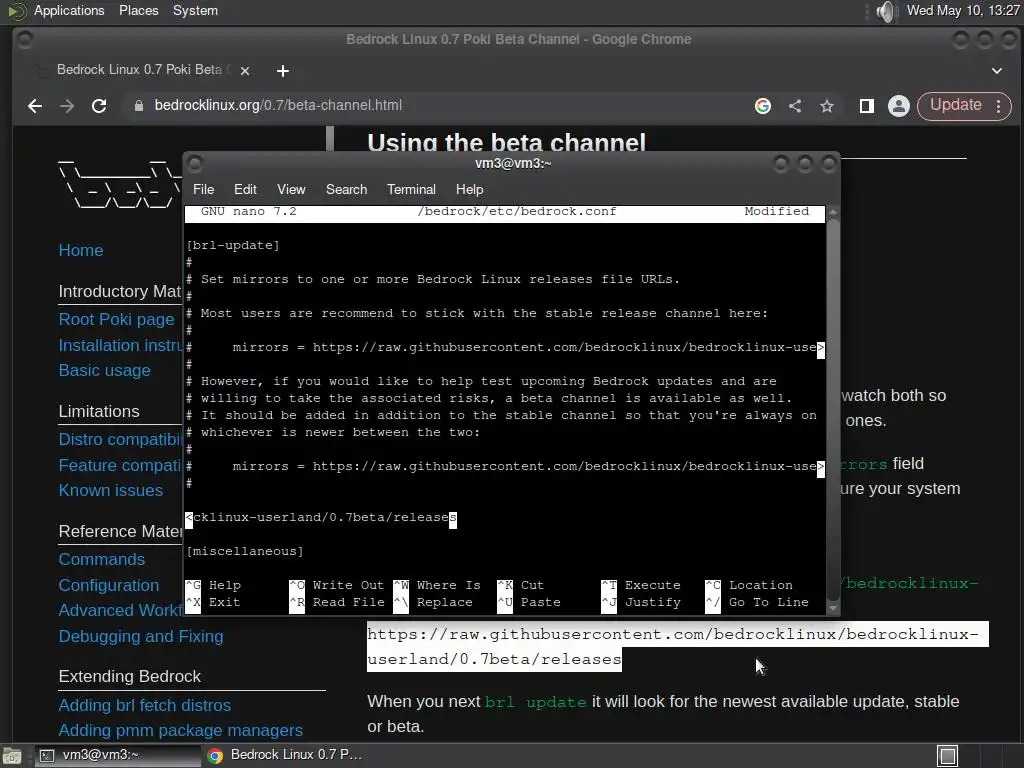The height and width of the screenshot is (768, 1024).
Task: Open System menu in top panel
Action: point(195,10)
